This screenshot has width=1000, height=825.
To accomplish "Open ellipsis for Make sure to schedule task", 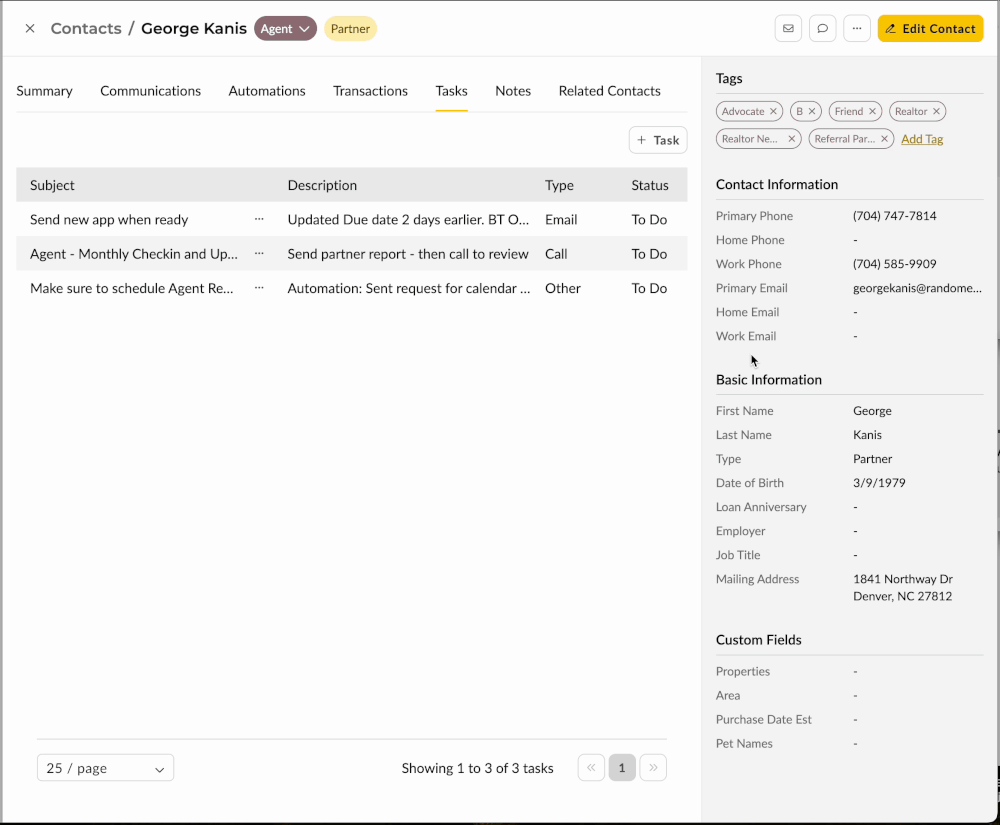I will point(260,288).
